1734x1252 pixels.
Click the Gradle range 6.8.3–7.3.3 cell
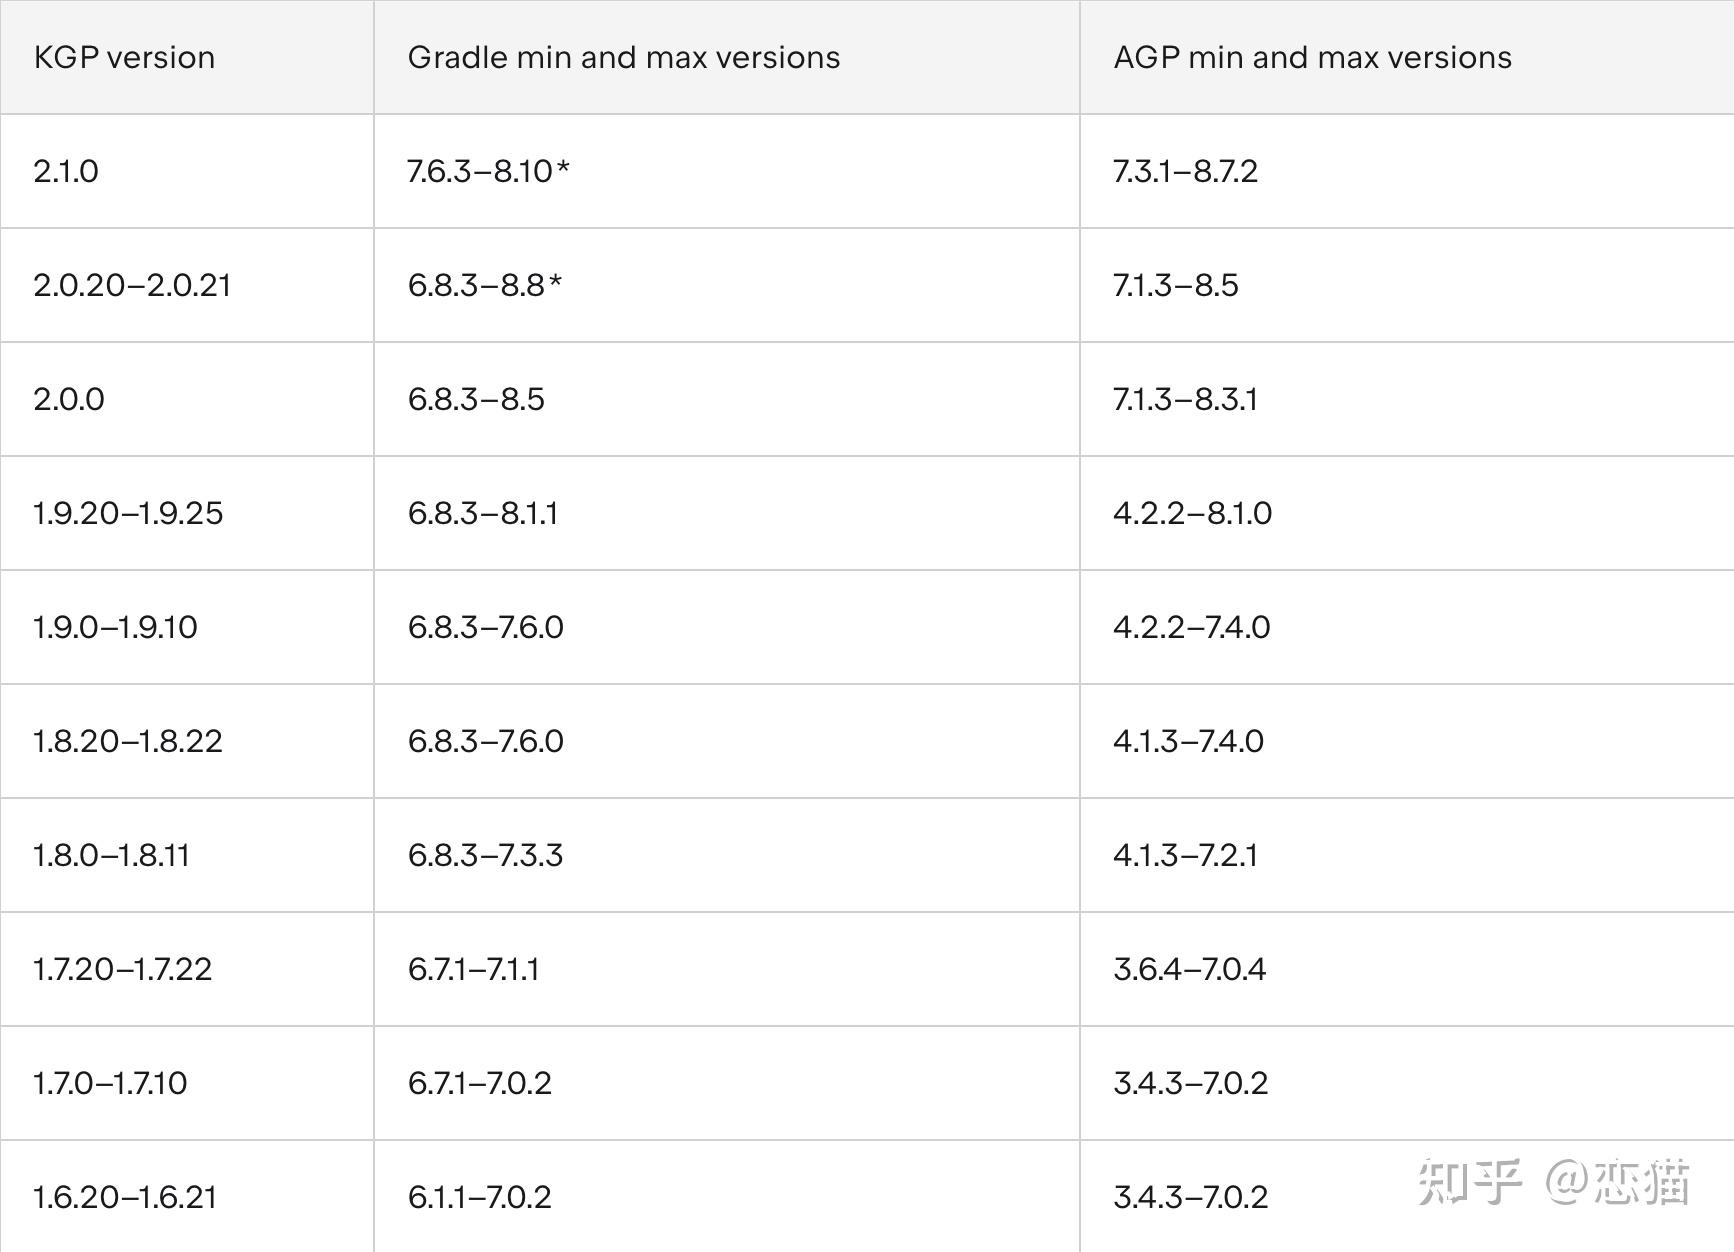coord(485,855)
